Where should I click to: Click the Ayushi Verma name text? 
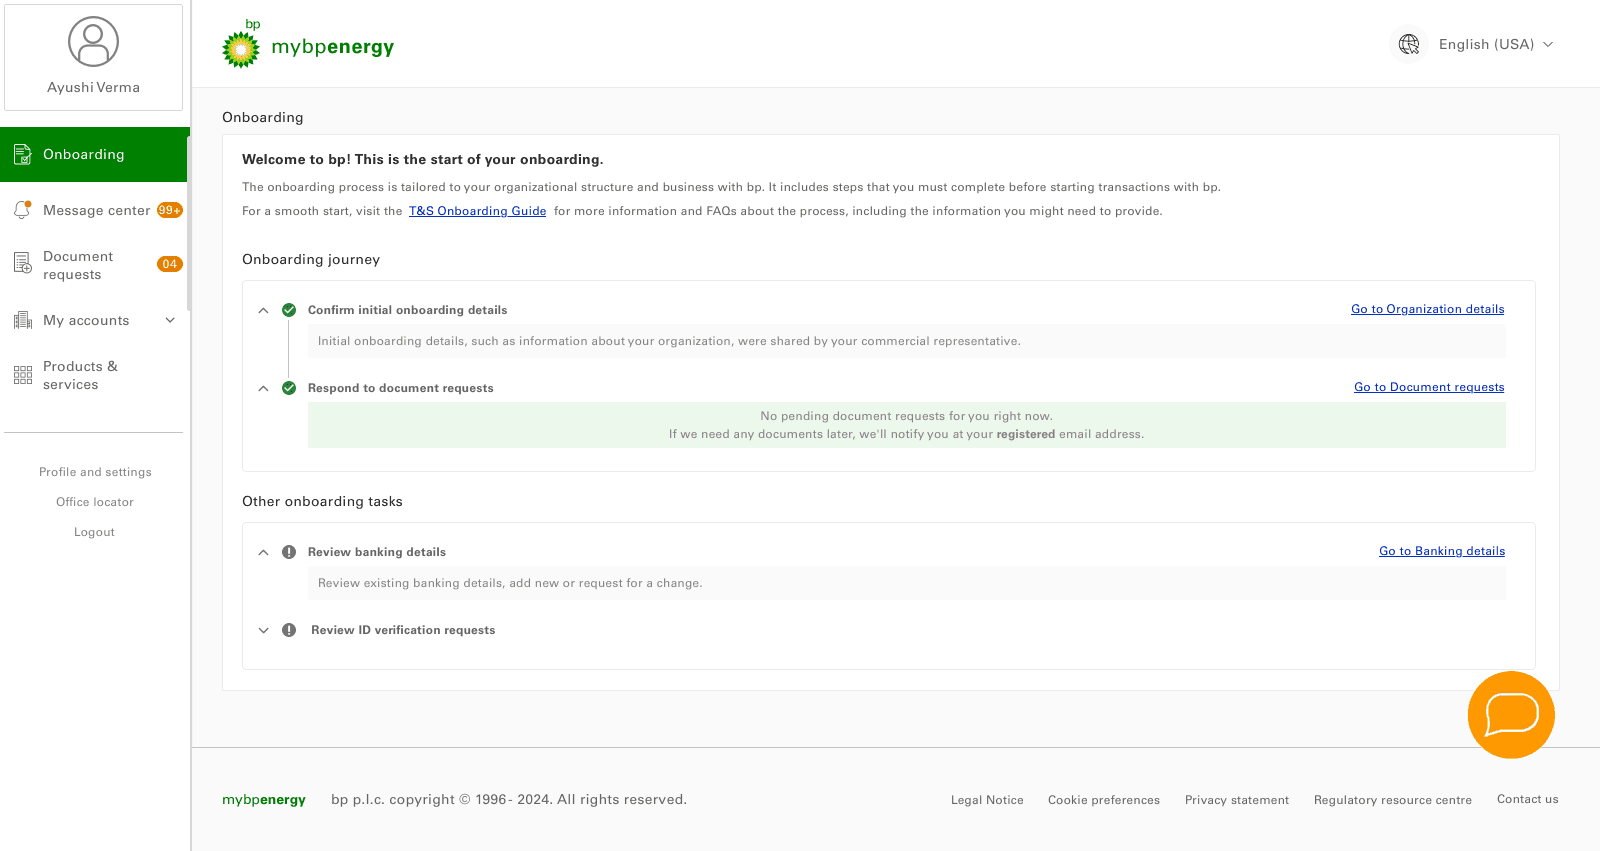pyautogui.click(x=93, y=87)
